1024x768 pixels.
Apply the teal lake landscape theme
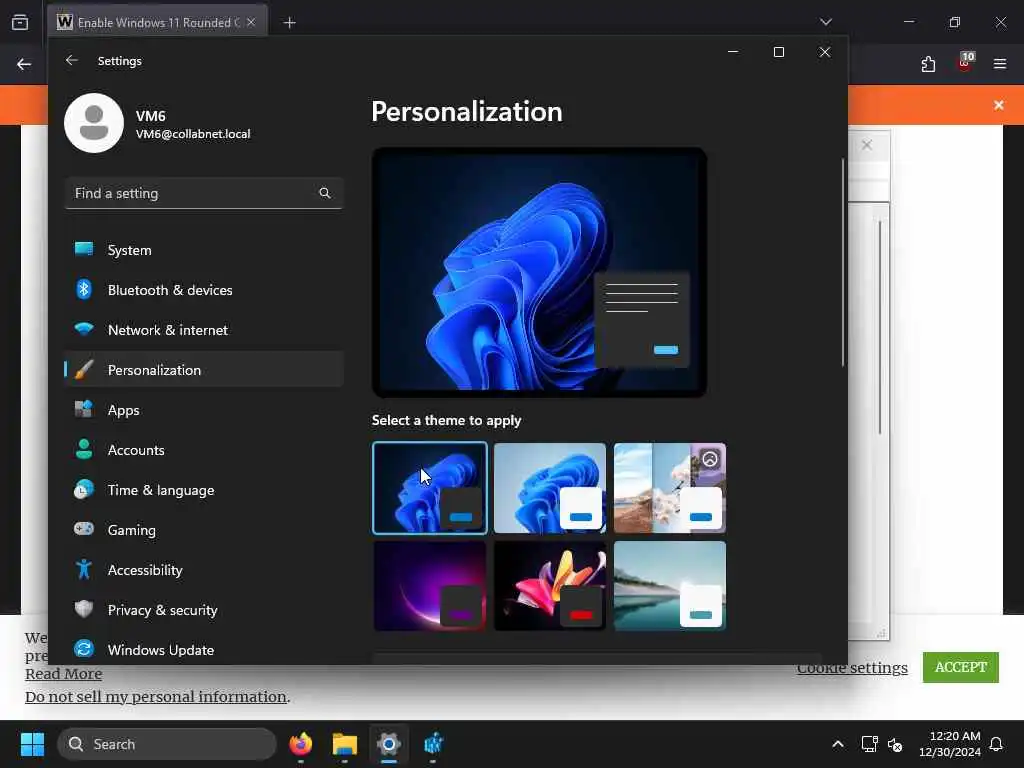click(x=670, y=586)
